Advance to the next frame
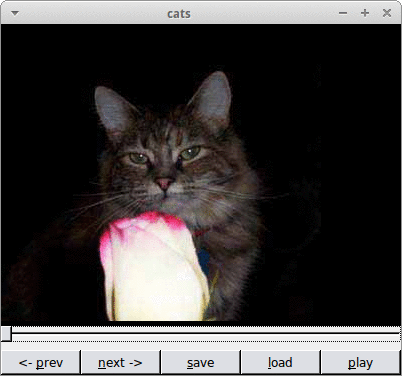The width and height of the screenshot is (402, 376). pyautogui.click(x=120, y=362)
